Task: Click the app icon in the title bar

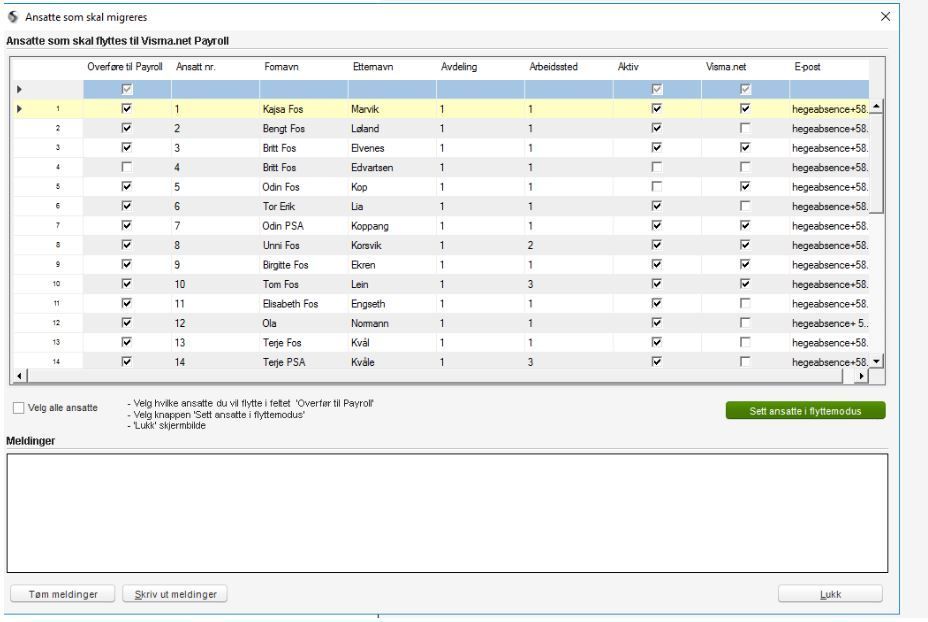Action: click(x=12, y=17)
